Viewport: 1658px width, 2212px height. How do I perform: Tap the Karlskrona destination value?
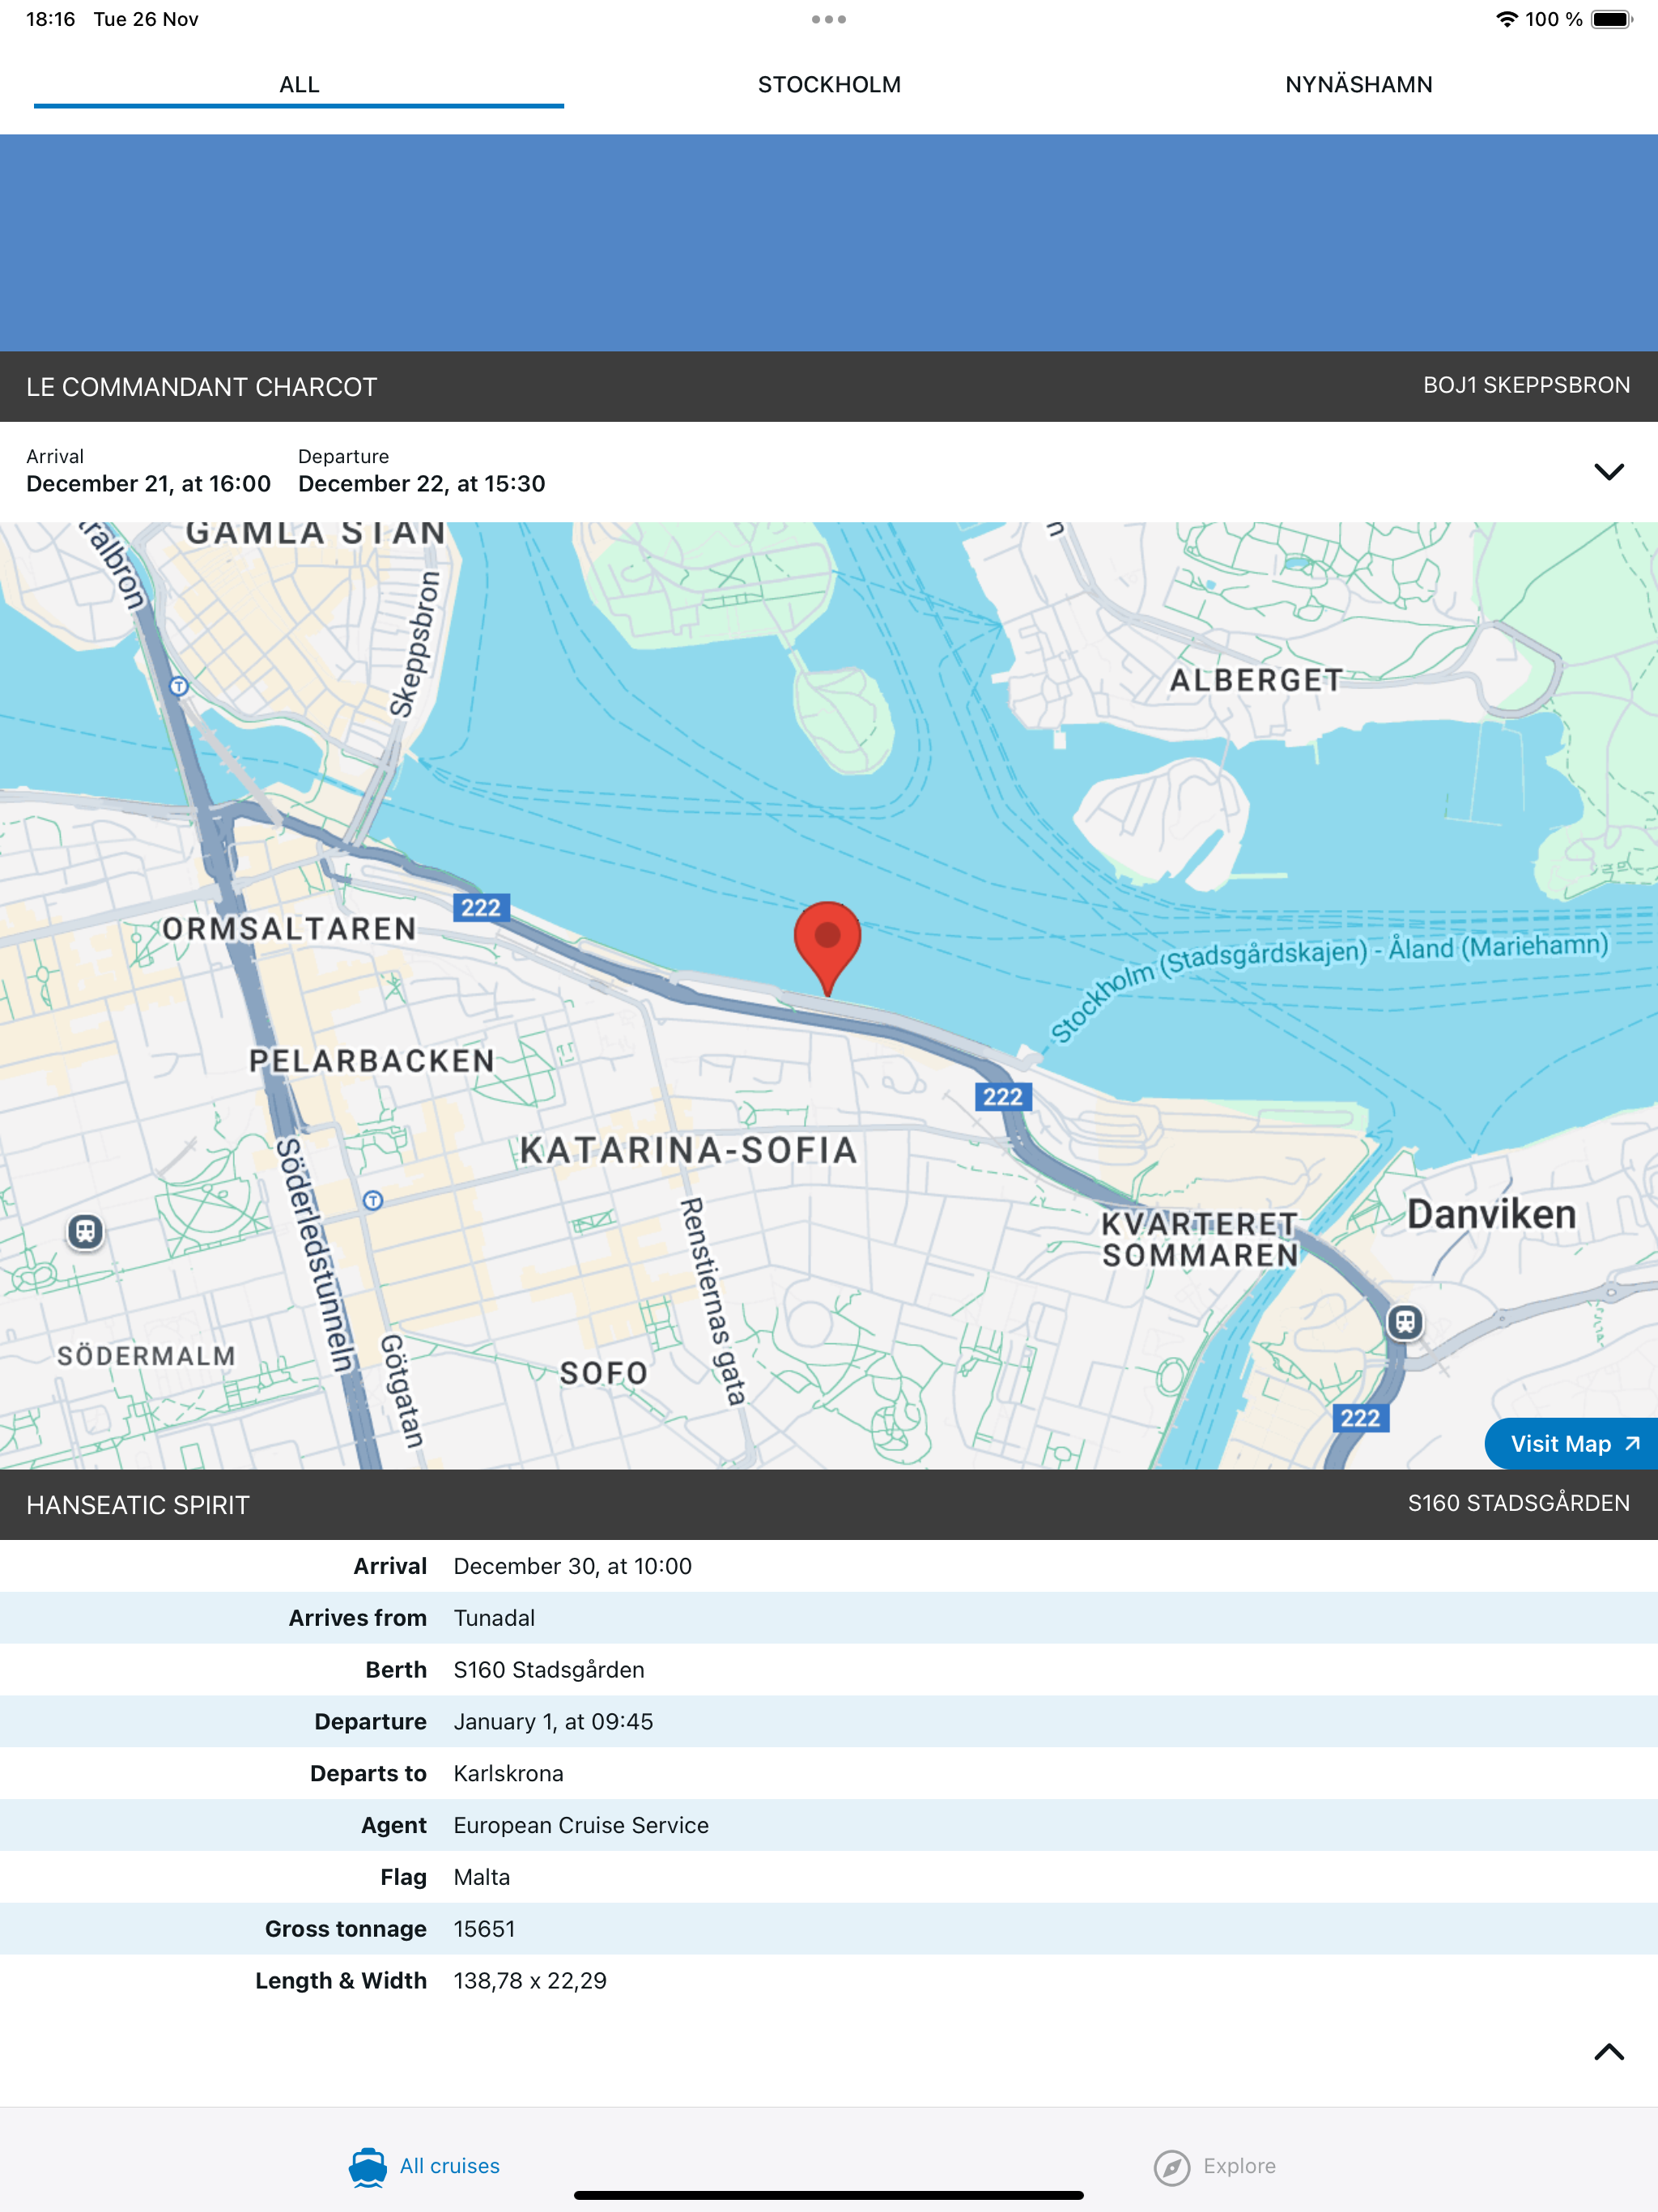pyautogui.click(x=508, y=1774)
